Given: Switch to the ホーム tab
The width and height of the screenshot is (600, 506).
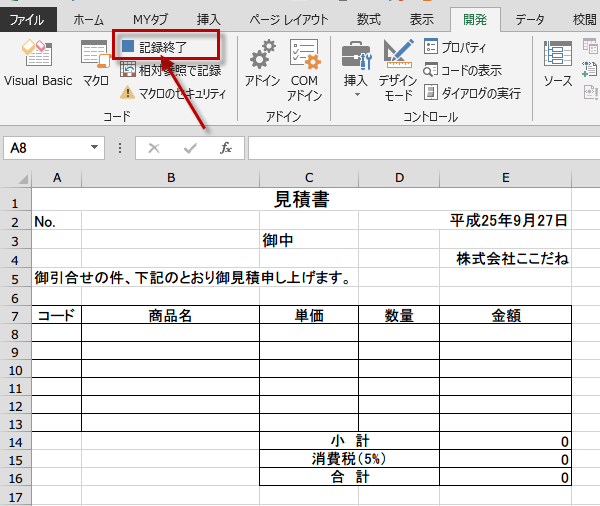Looking at the screenshot, I should [x=88, y=20].
